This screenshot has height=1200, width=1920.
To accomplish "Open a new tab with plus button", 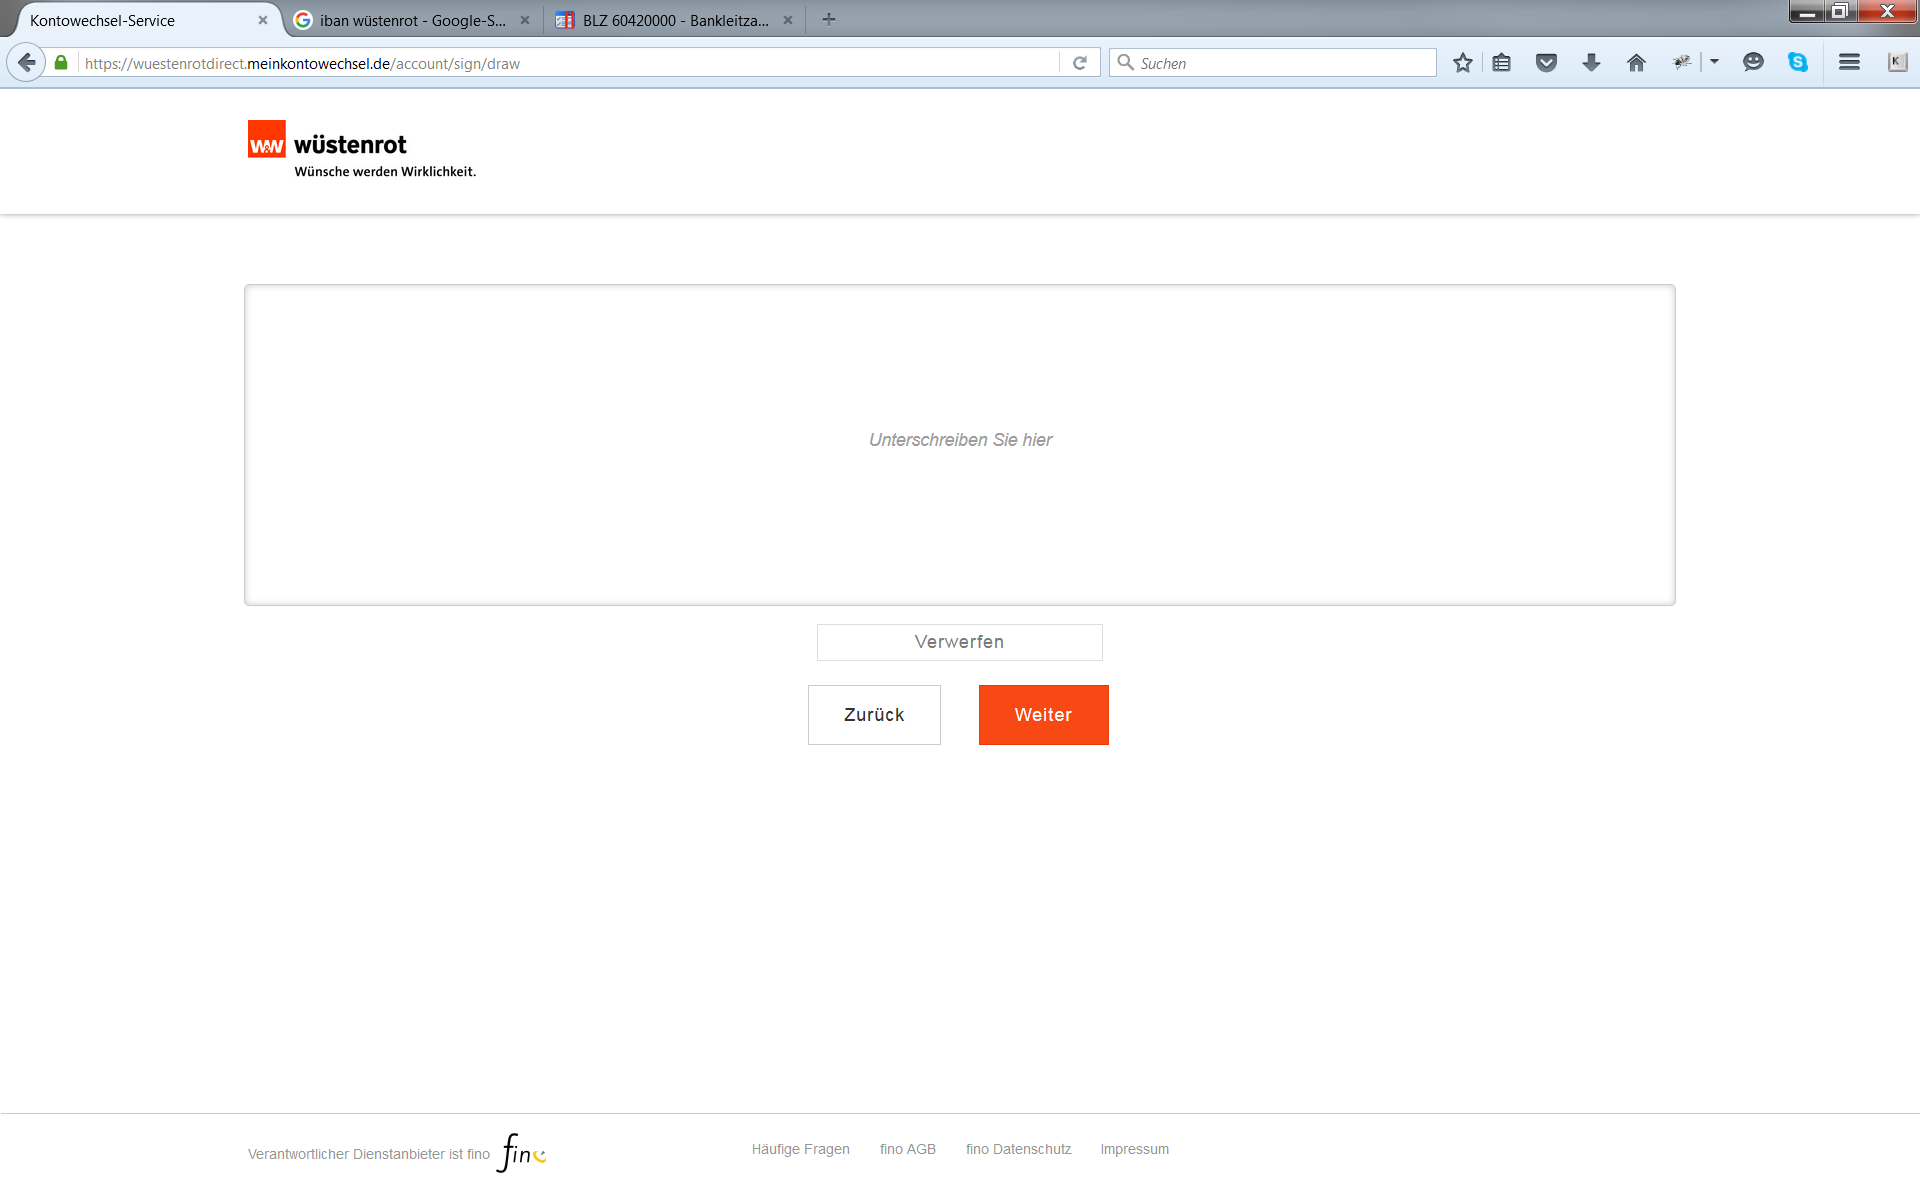I will 828,19.
